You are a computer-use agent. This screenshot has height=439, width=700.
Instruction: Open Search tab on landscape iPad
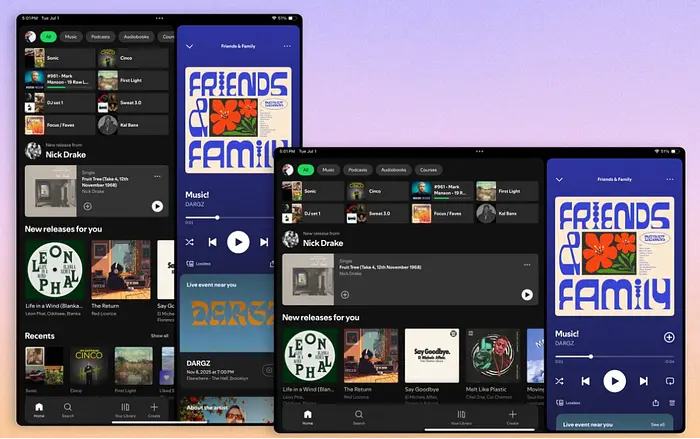pos(359,417)
